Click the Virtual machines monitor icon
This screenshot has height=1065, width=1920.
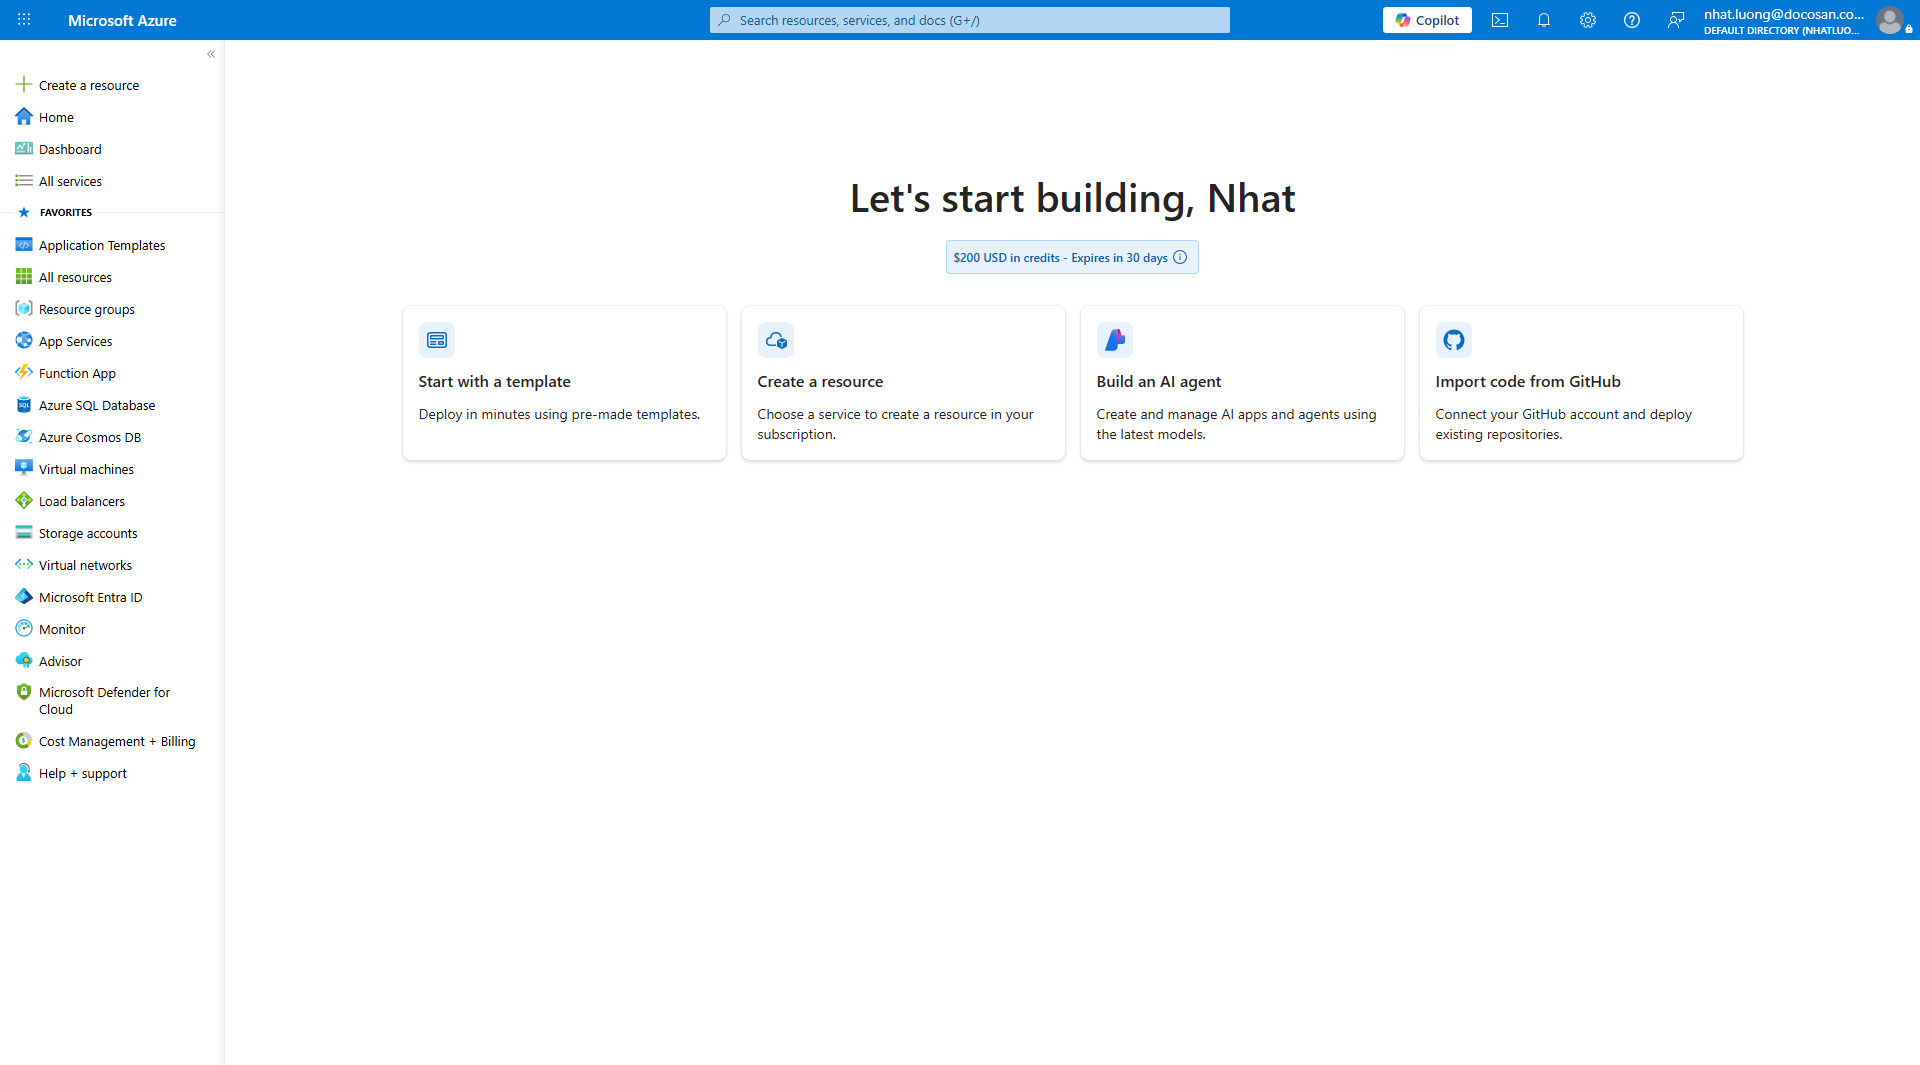(24, 469)
